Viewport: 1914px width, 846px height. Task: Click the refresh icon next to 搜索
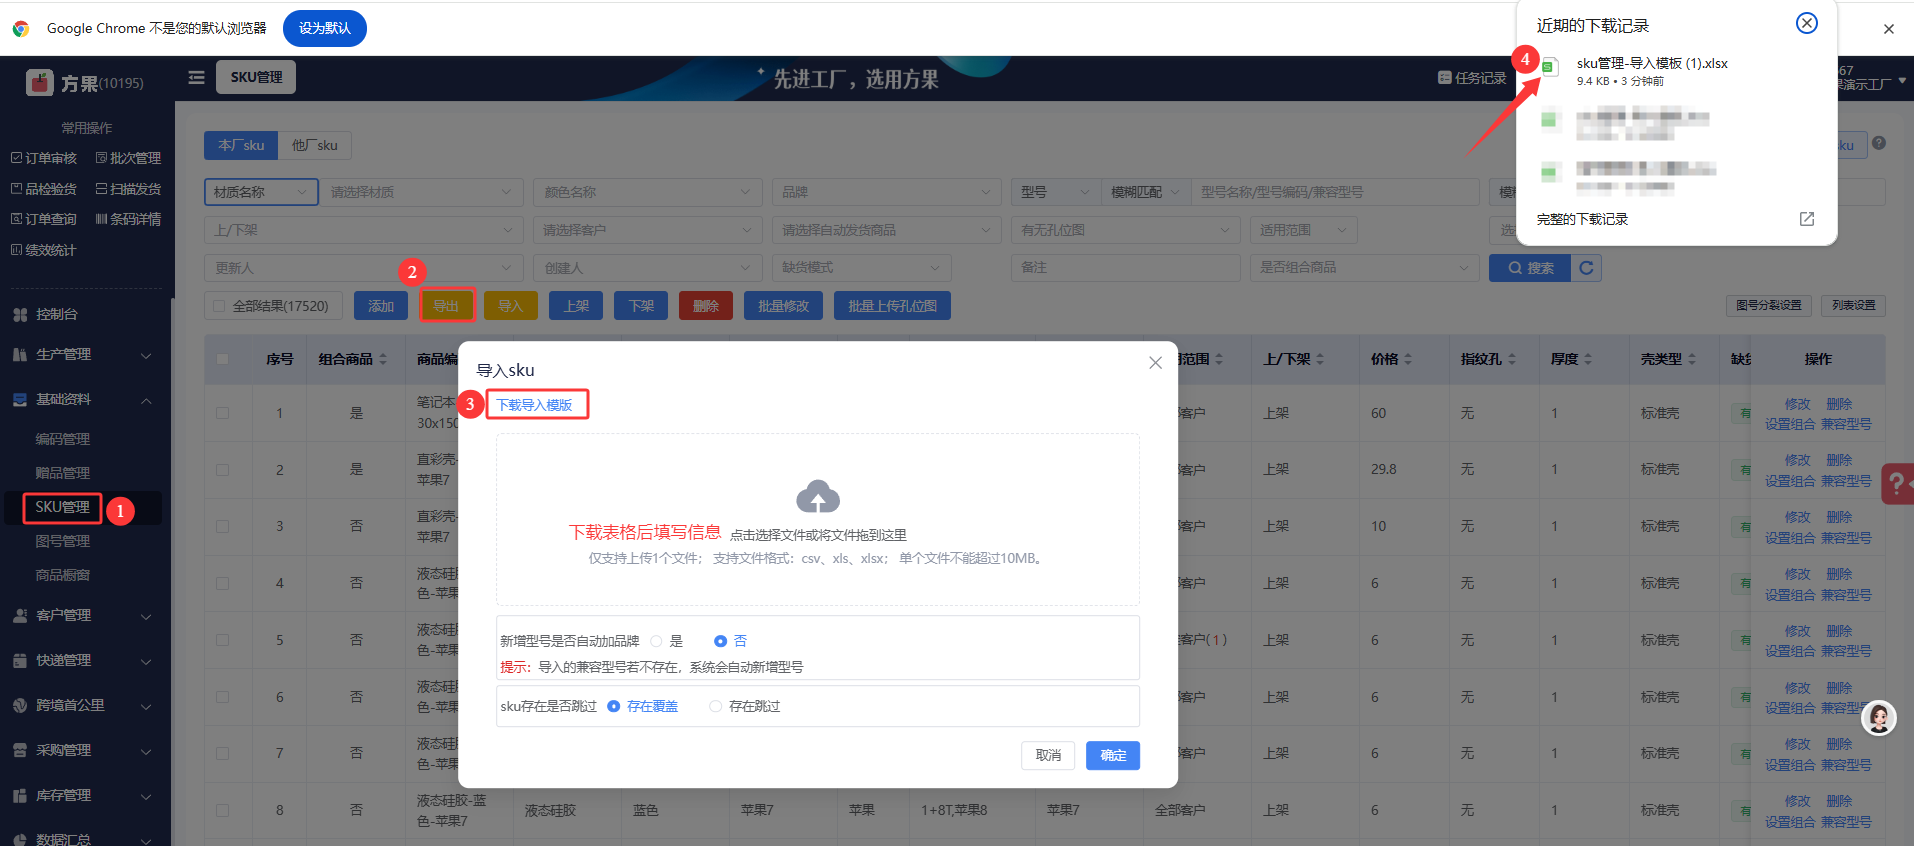pyautogui.click(x=1586, y=268)
